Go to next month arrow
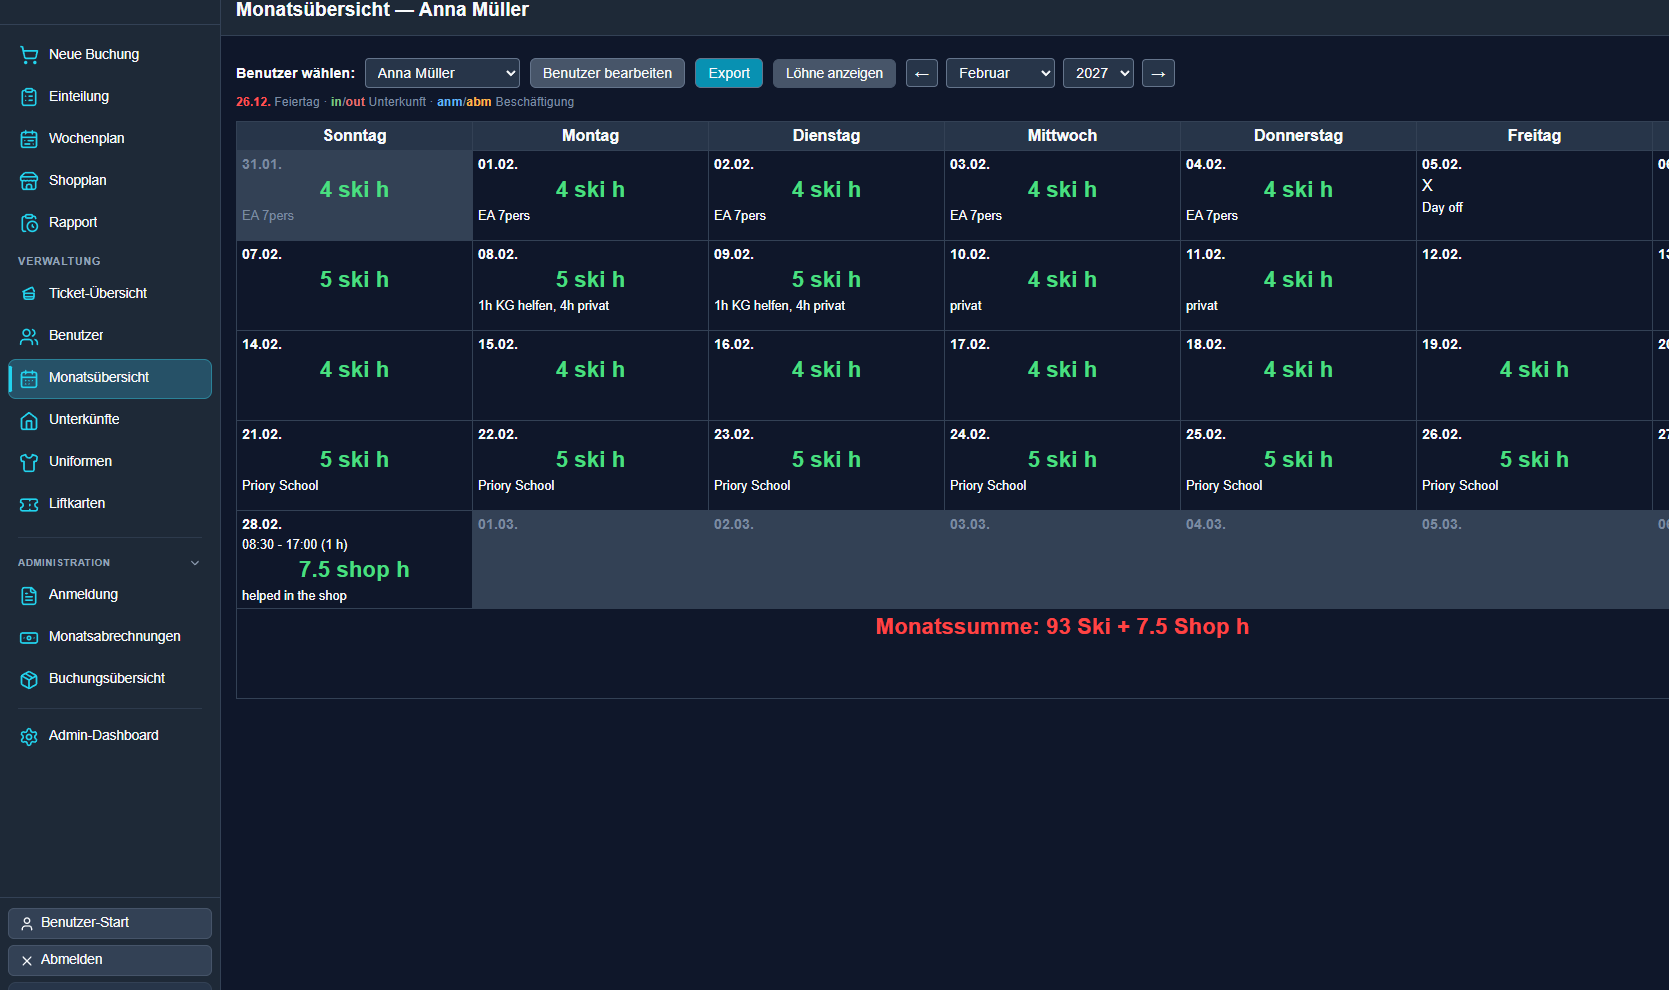The width and height of the screenshot is (1669, 990). pos(1158,73)
